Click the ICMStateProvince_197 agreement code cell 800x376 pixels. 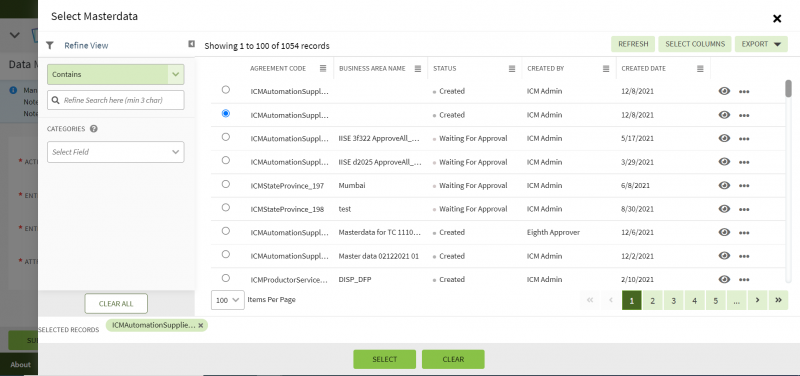(x=287, y=186)
